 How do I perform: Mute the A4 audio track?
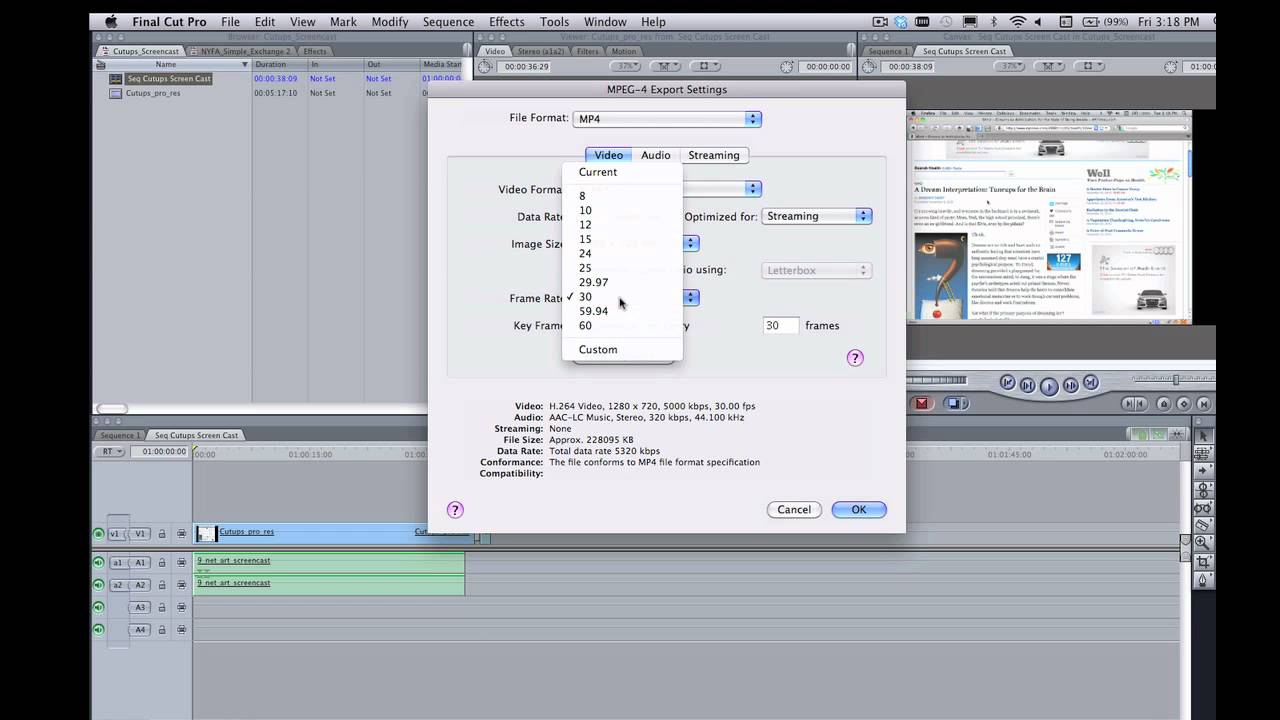[x=98, y=630]
